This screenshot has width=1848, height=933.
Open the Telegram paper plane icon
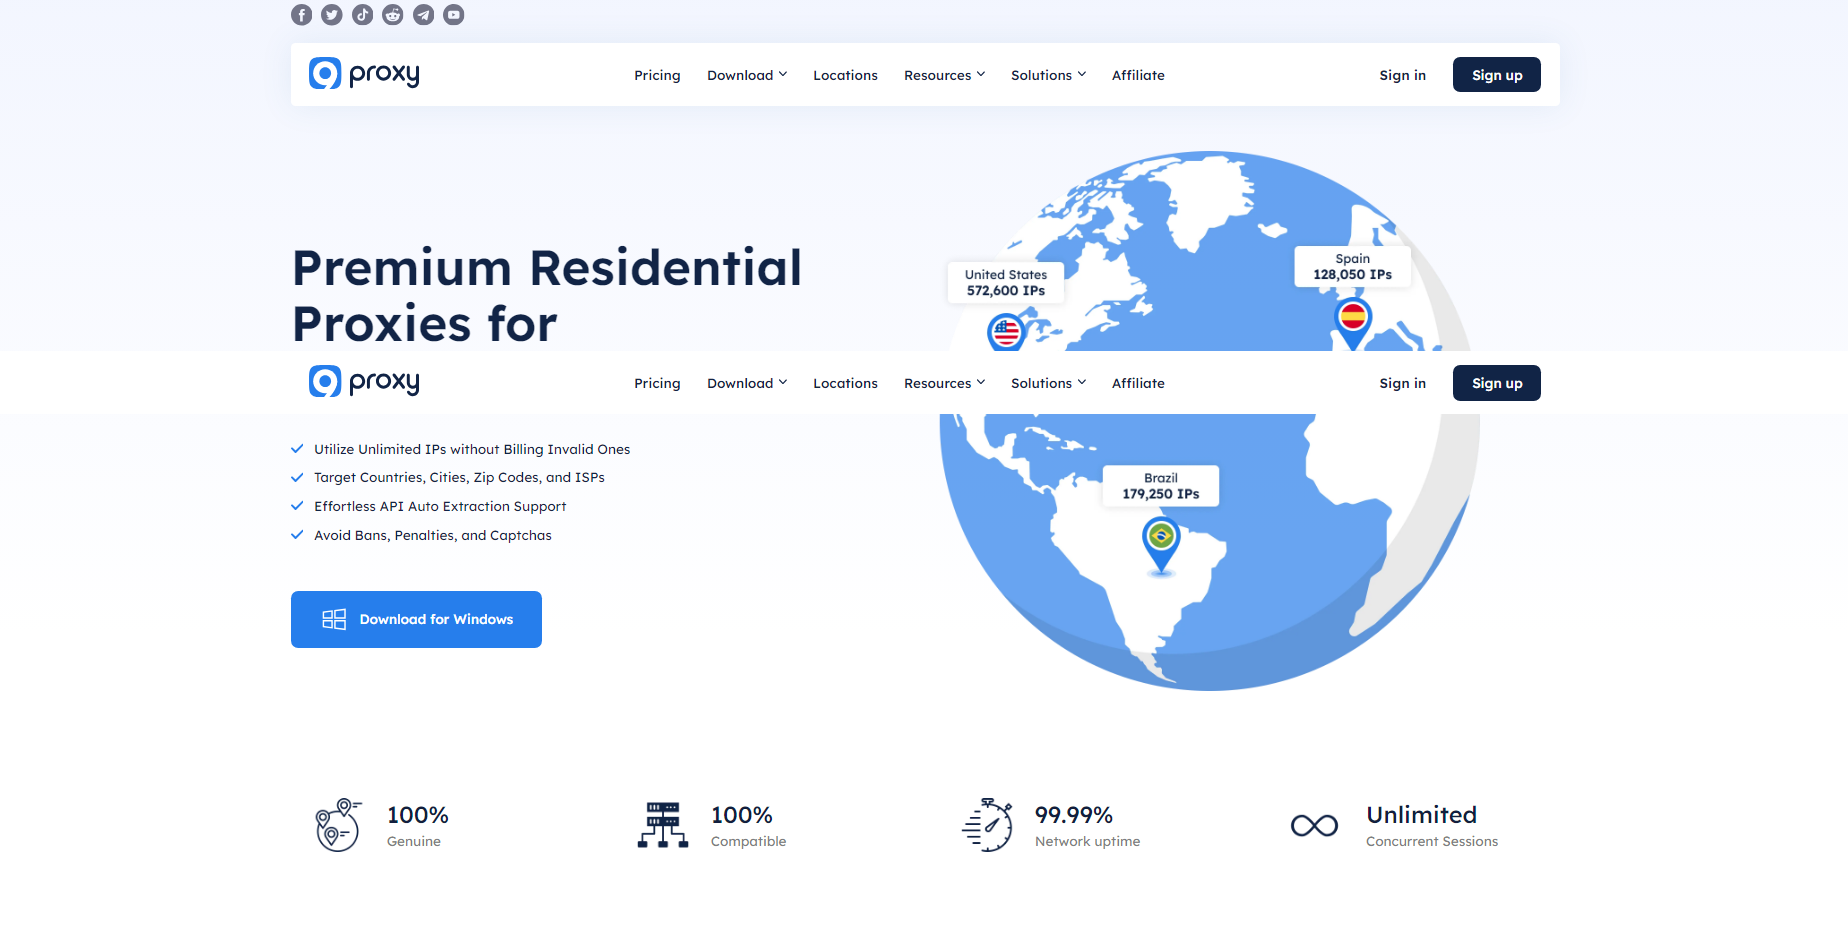pyautogui.click(x=424, y=15)
